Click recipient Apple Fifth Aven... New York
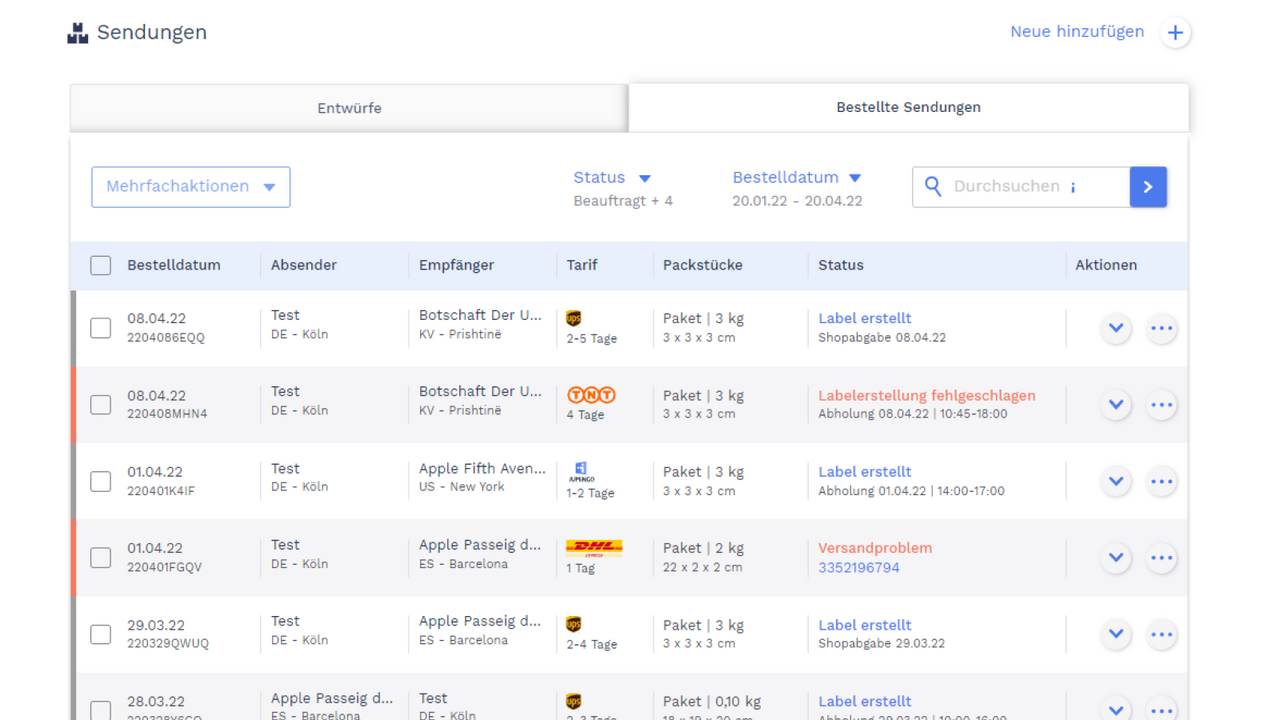This screenshot has height=720, width=1280. [x=483, y=477]
